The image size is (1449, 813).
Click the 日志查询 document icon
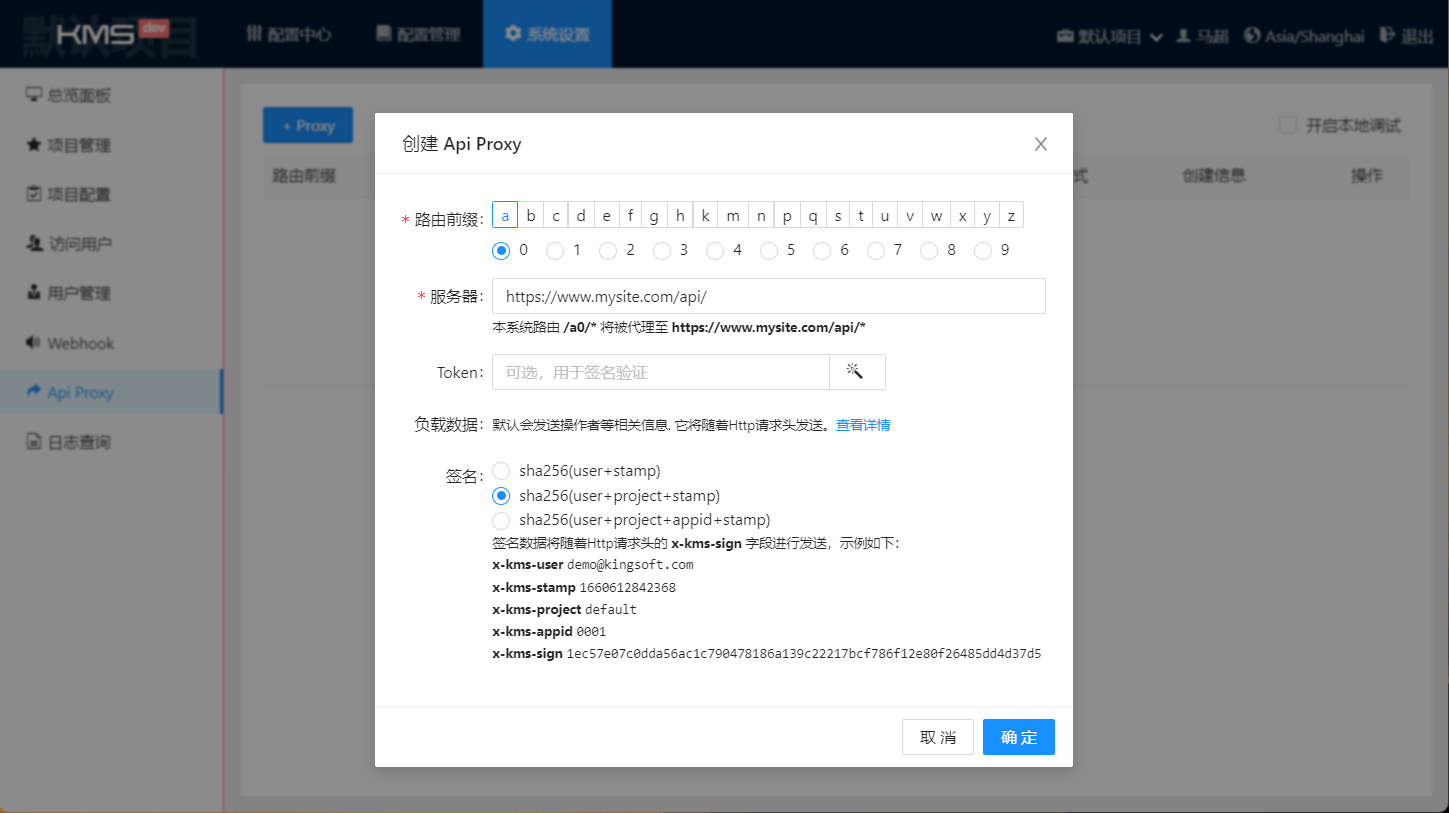click(x=33, y=442)
